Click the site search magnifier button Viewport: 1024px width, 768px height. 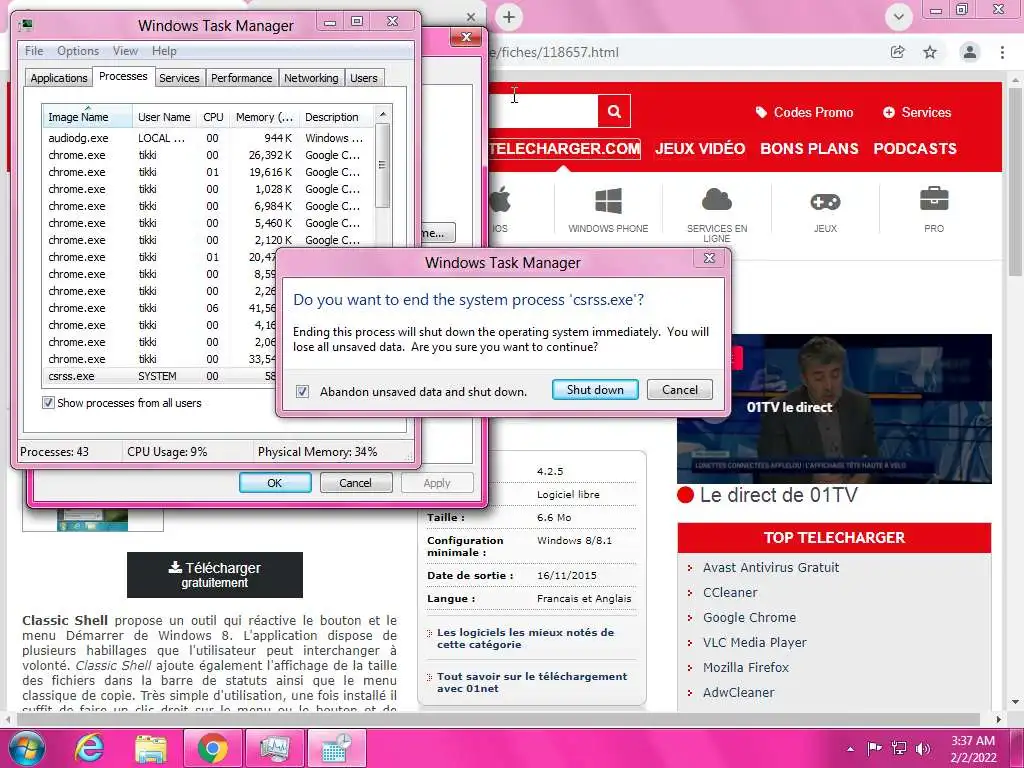tap(614, 111)
